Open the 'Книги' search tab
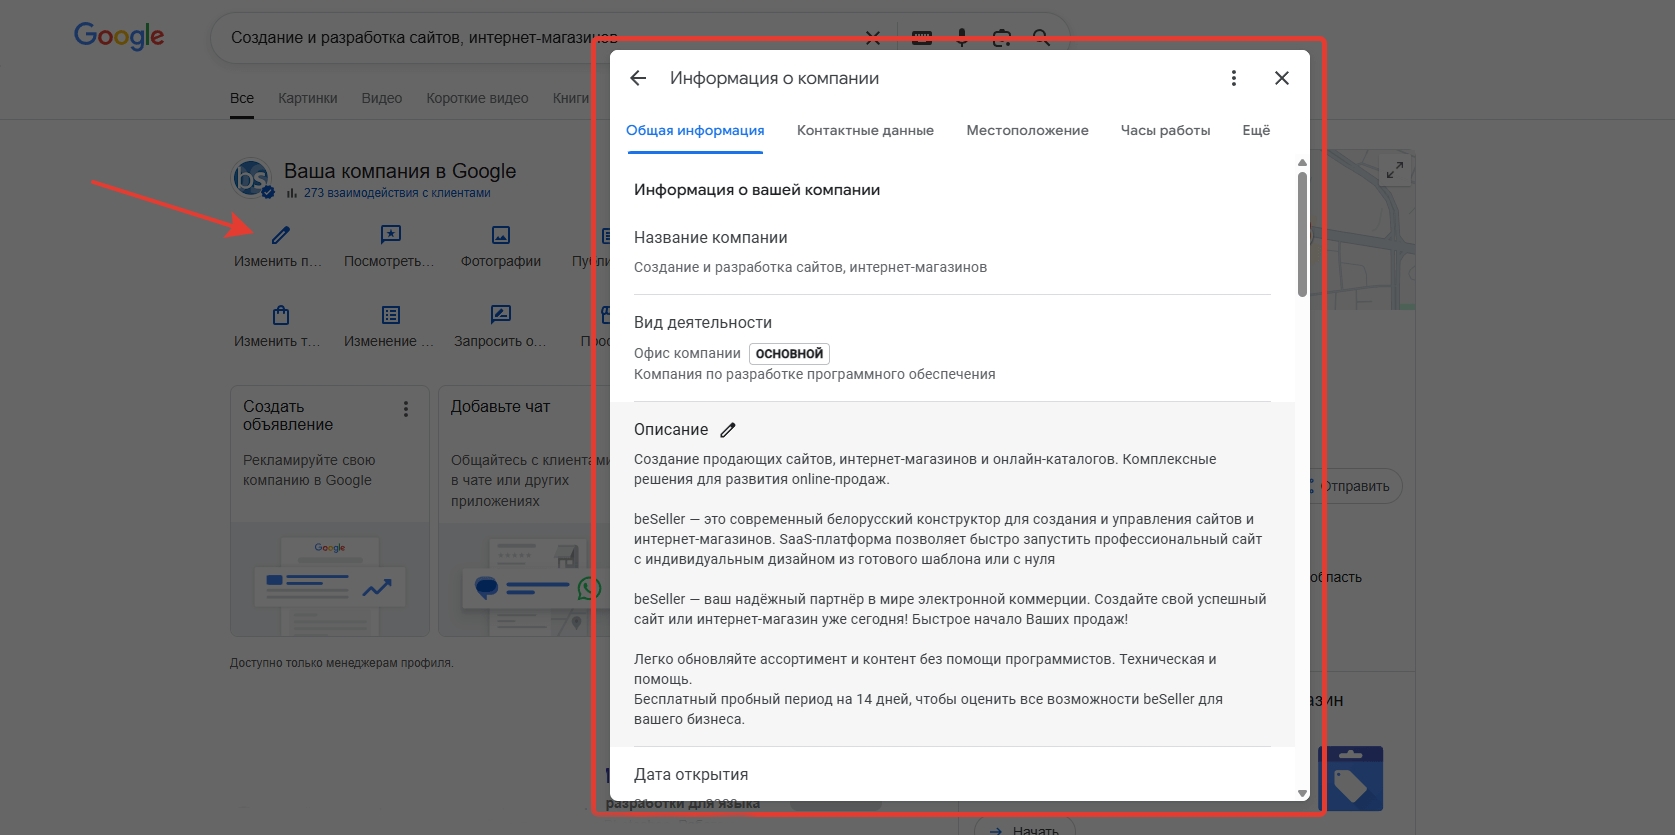Viewport: 1675px width, 835px height. [571, 98]
